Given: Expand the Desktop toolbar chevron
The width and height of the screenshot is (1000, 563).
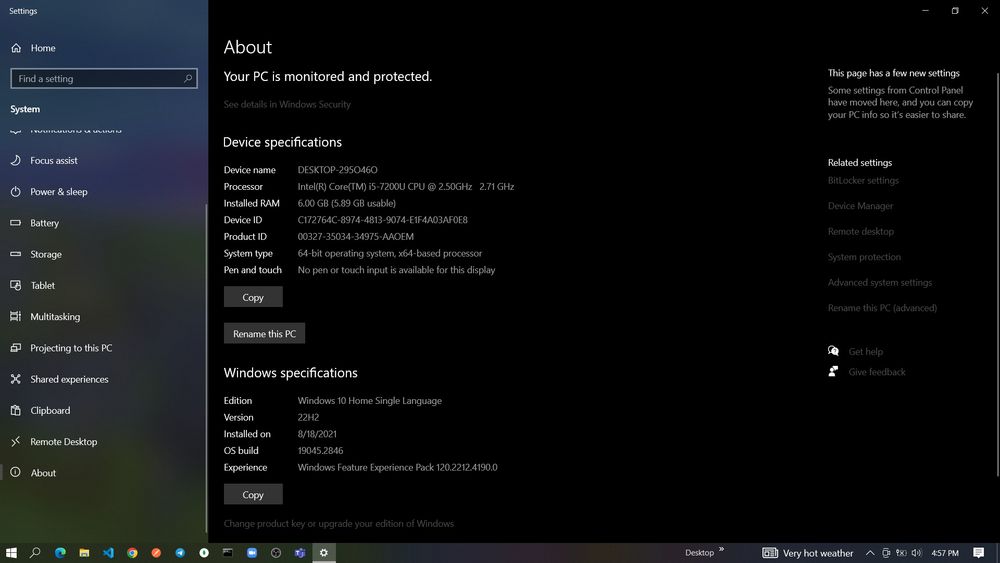Looking at the screenshot, I should pos(721,549).
